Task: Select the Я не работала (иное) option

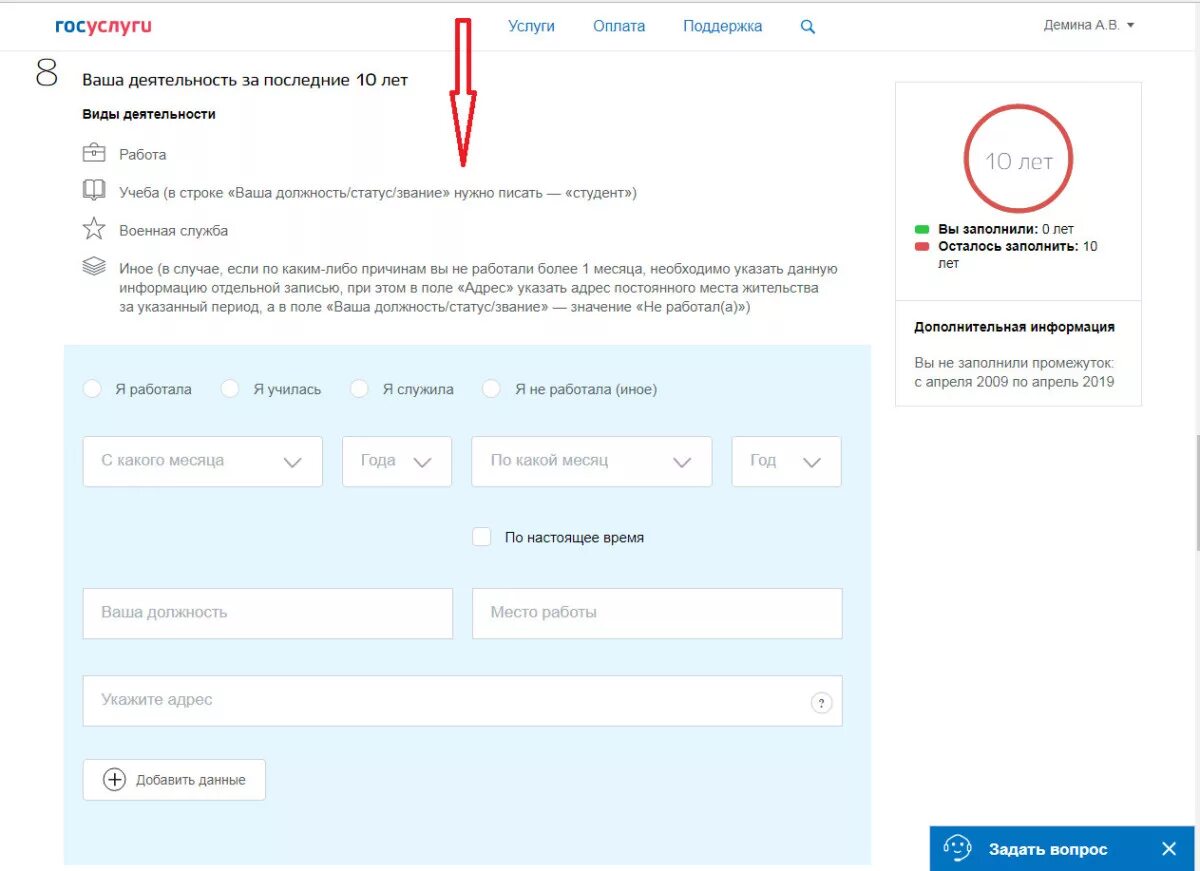Action: tap(491, 389)
